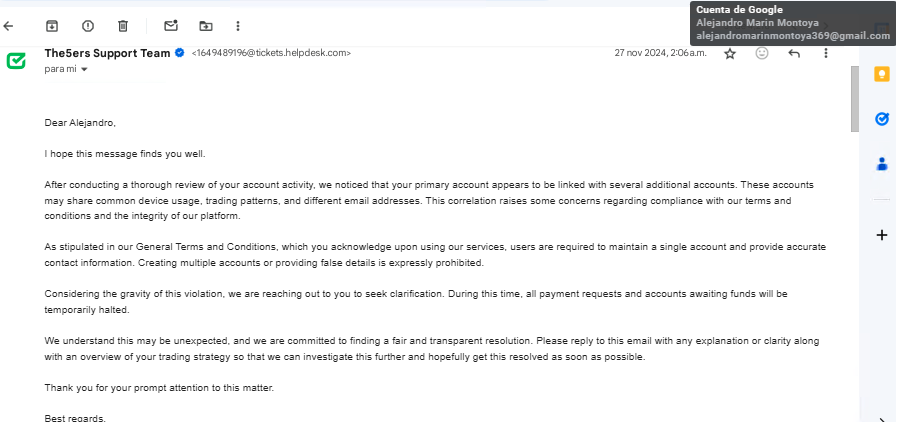The image size is (906, 440).
Task: Add an emoji reaction to message
Action: click(x=762, y=54)
